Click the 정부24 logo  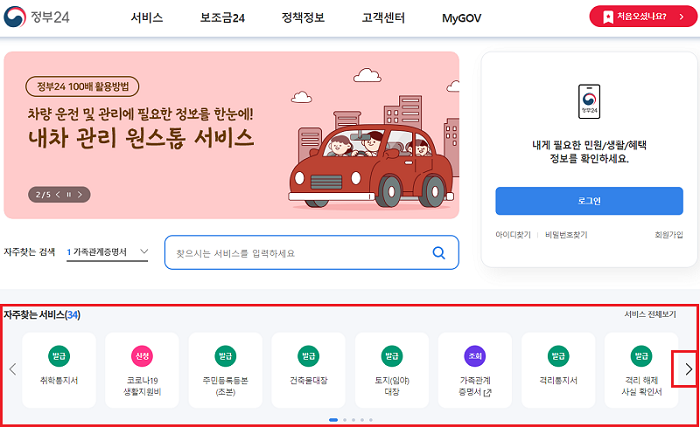37,17
